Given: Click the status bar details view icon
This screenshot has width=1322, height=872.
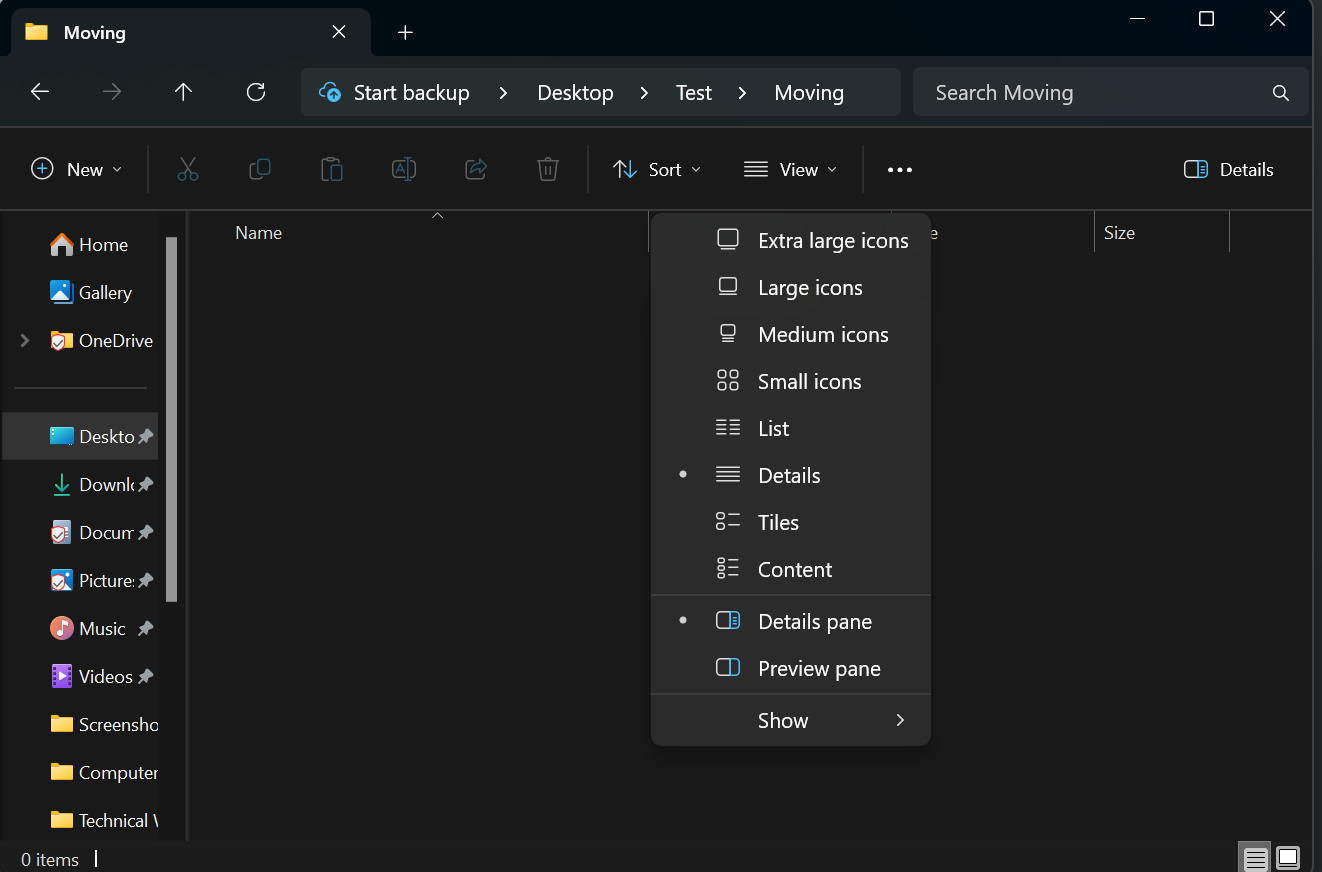Looking at the screenshot, I should tap(1256, 858).
